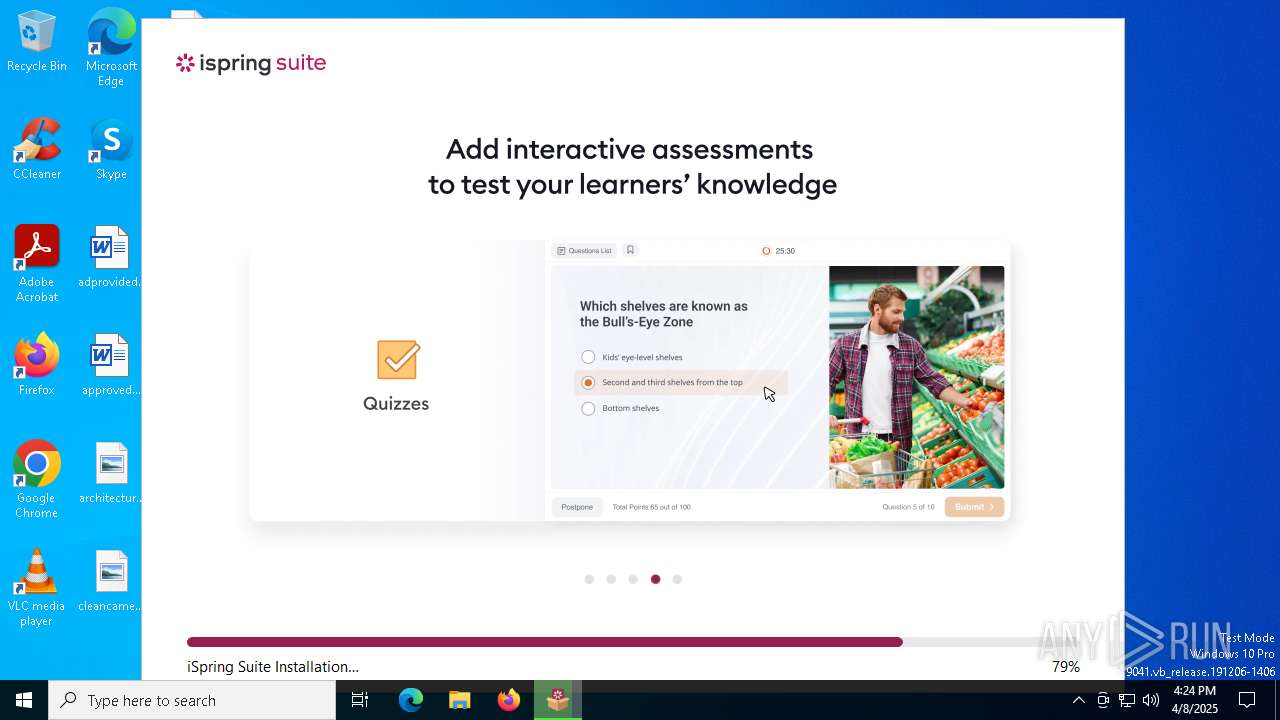The height and width of the screenshot is (720, 1280).
Task: Click the 79% progress value
Action: tap(1065, 666)
